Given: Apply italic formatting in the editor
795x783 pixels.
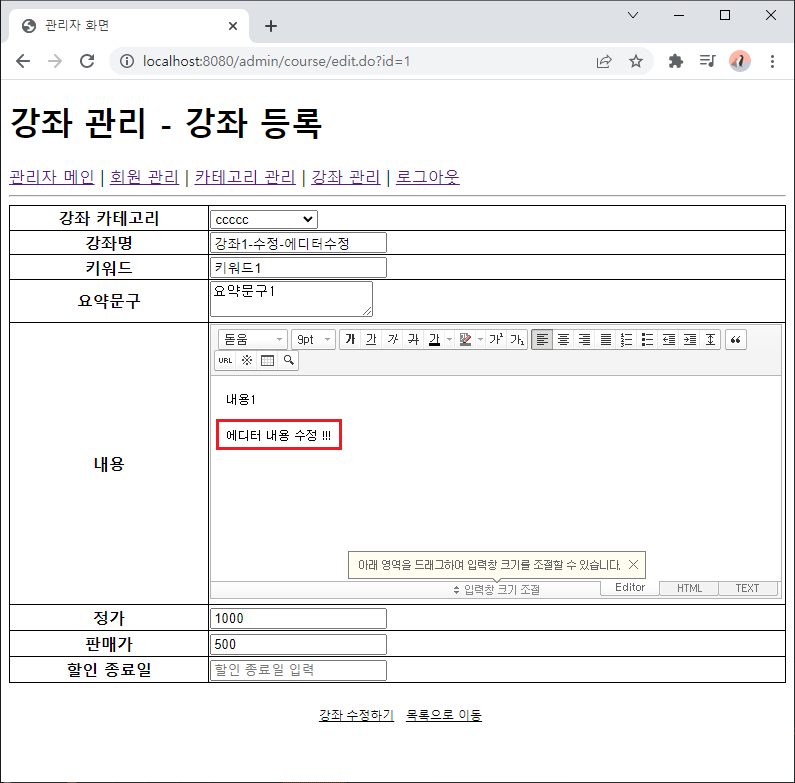Looking at the screenshot, I should click(392, 339).
